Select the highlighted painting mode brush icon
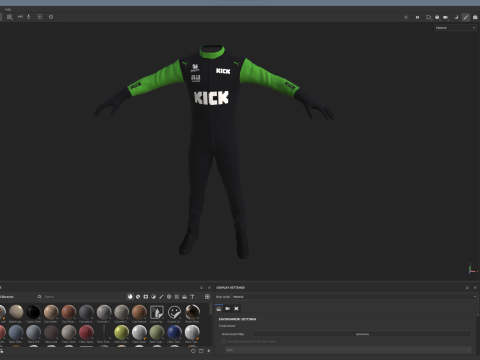 coord(466,17)
